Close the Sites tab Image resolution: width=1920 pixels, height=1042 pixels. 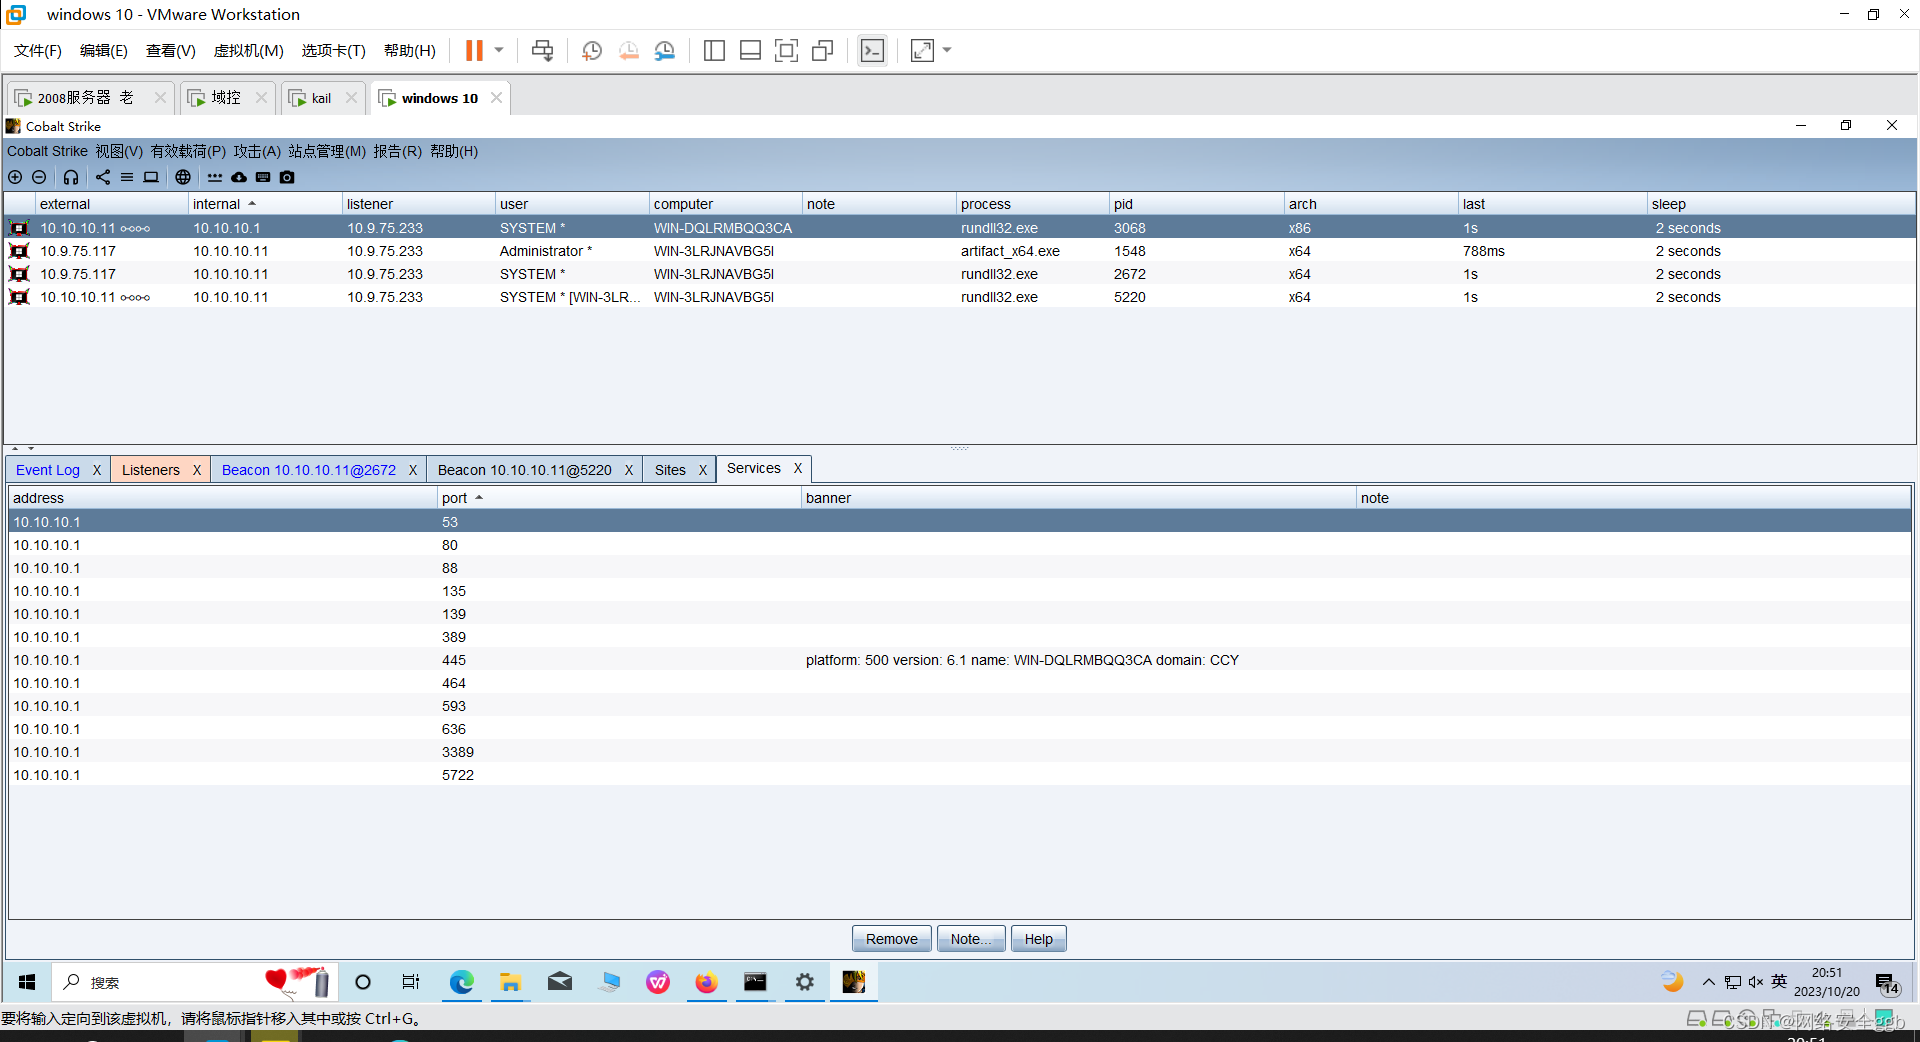[703, 470]
